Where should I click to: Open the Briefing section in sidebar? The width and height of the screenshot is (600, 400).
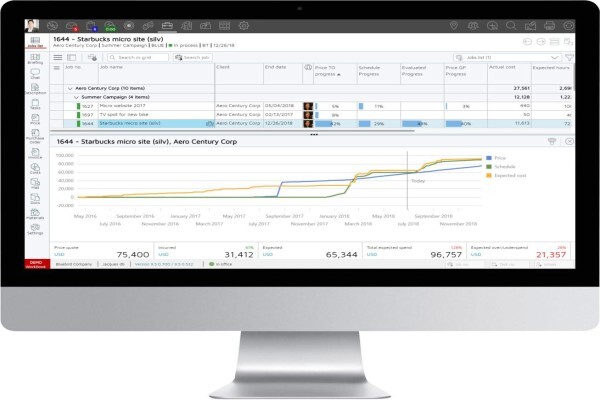point(35,59)
